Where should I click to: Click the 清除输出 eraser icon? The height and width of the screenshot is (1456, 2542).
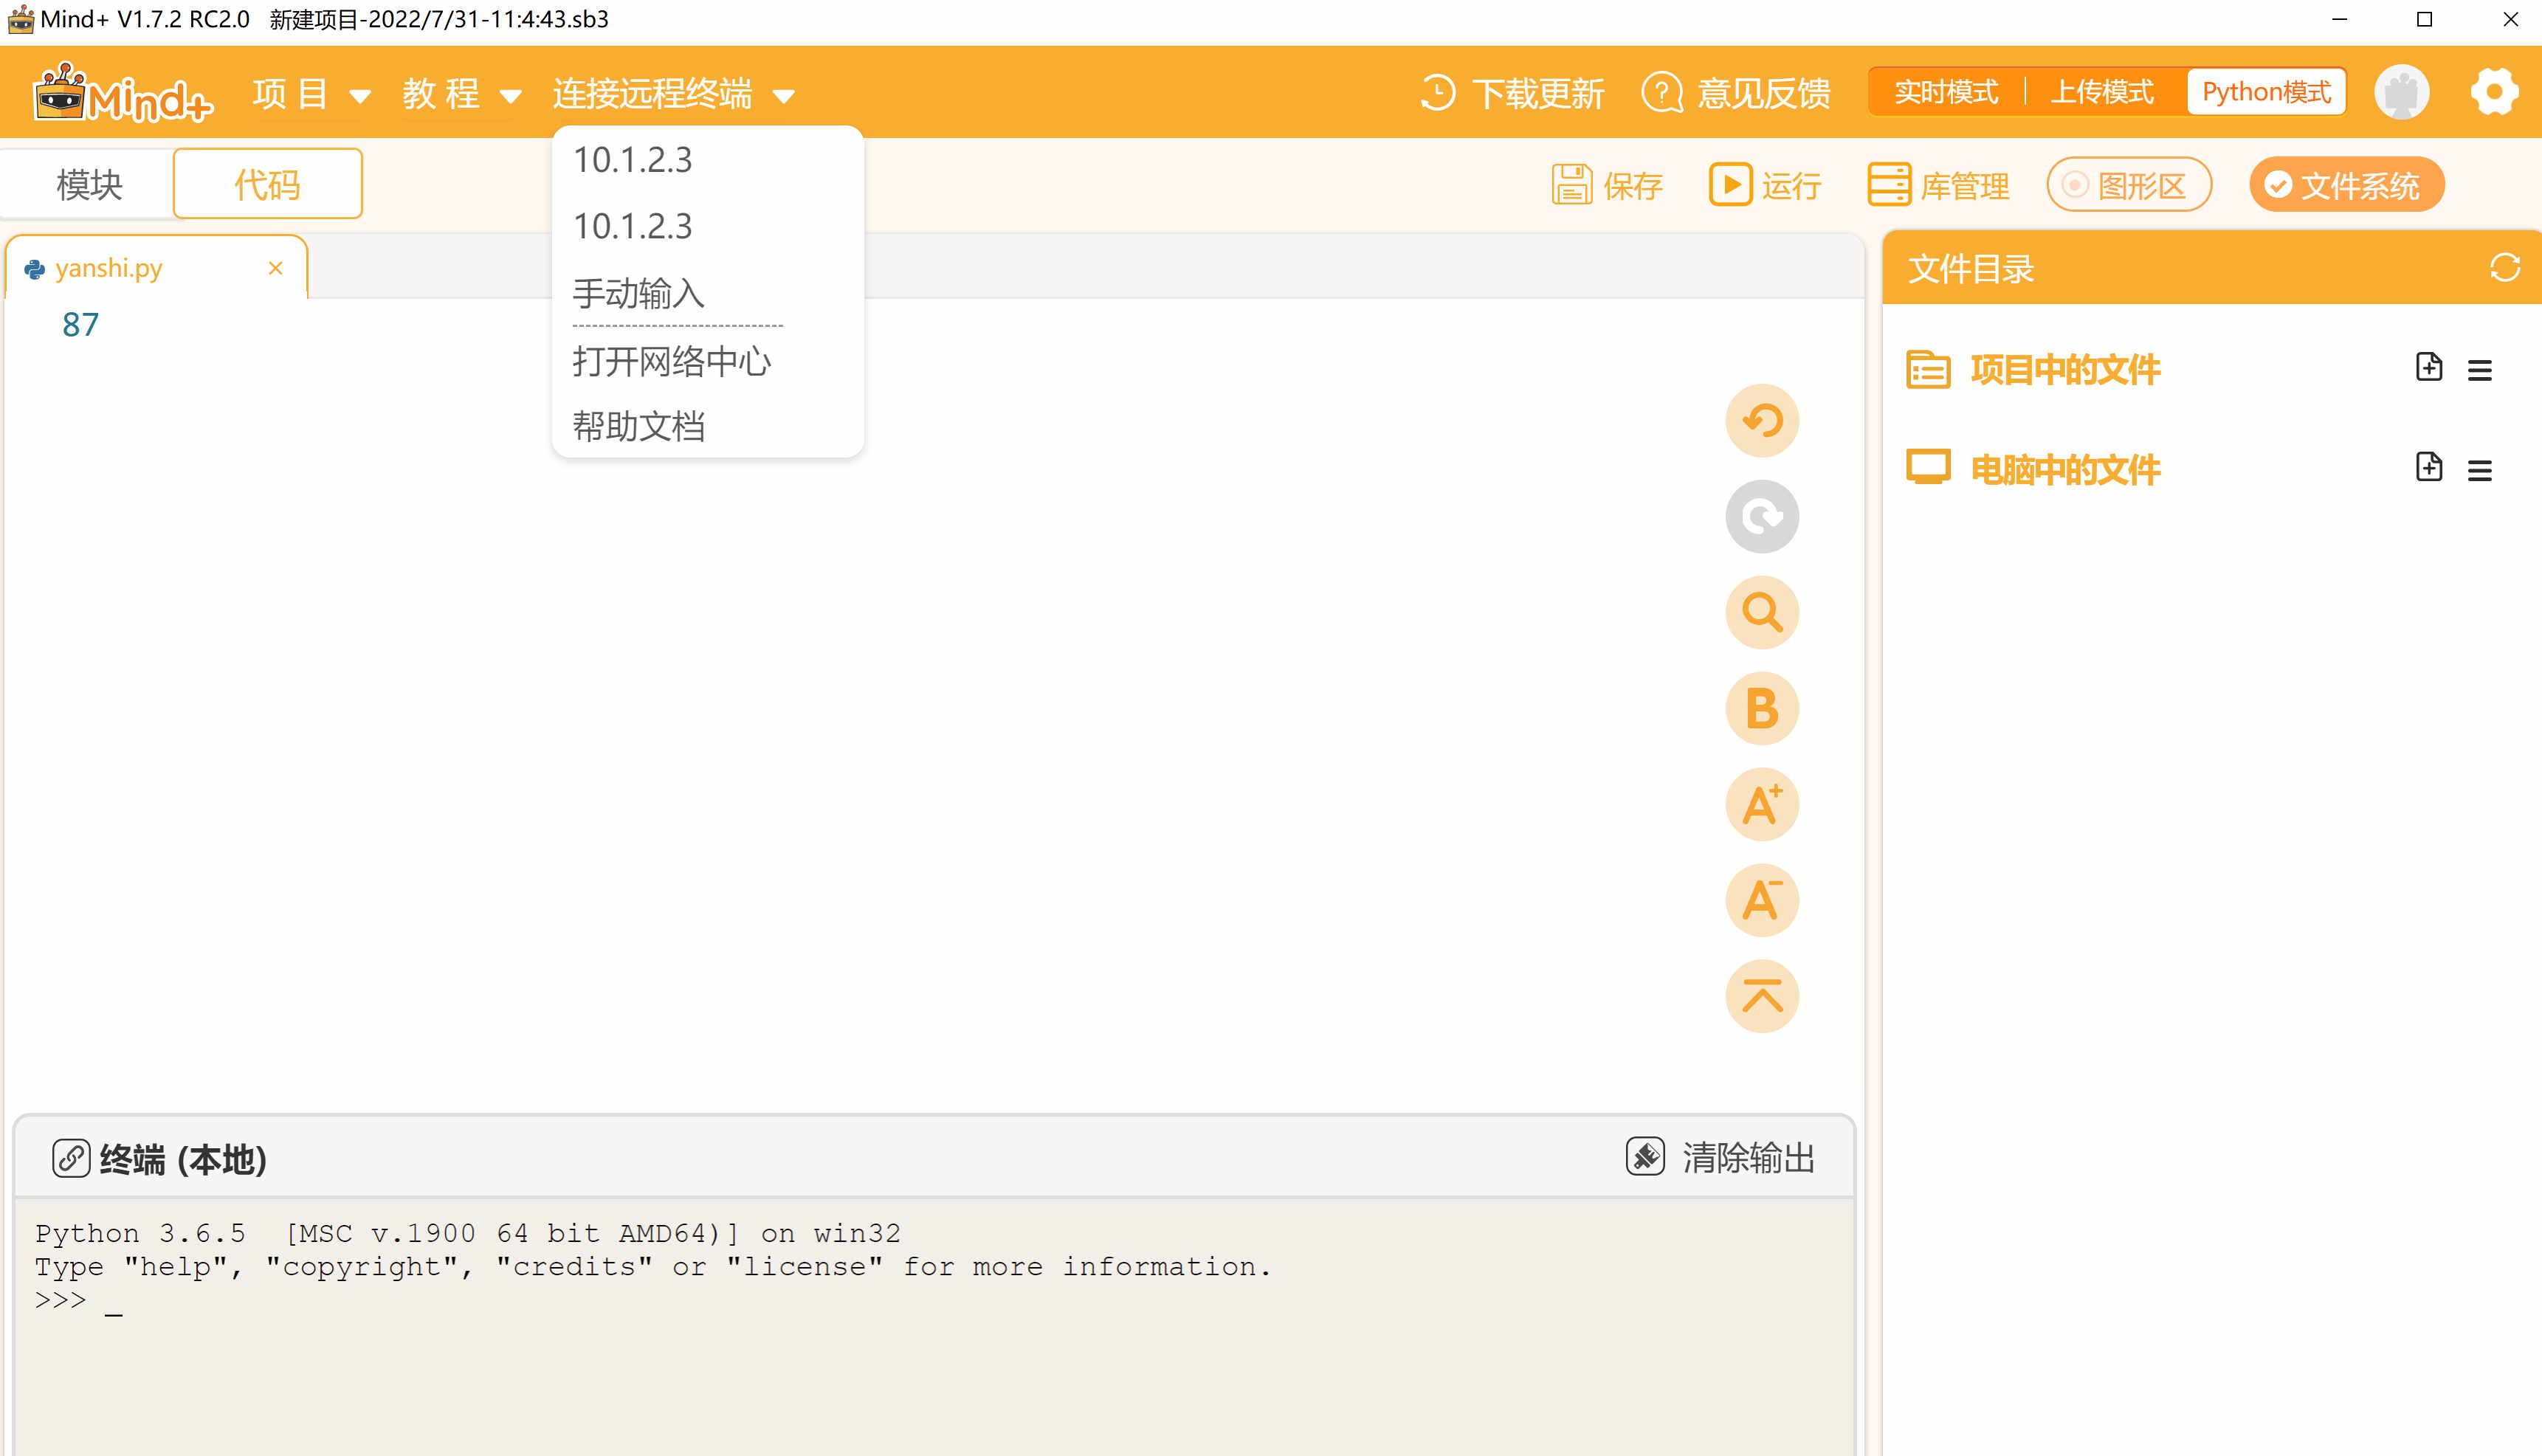click(x=1645, y=1157)
